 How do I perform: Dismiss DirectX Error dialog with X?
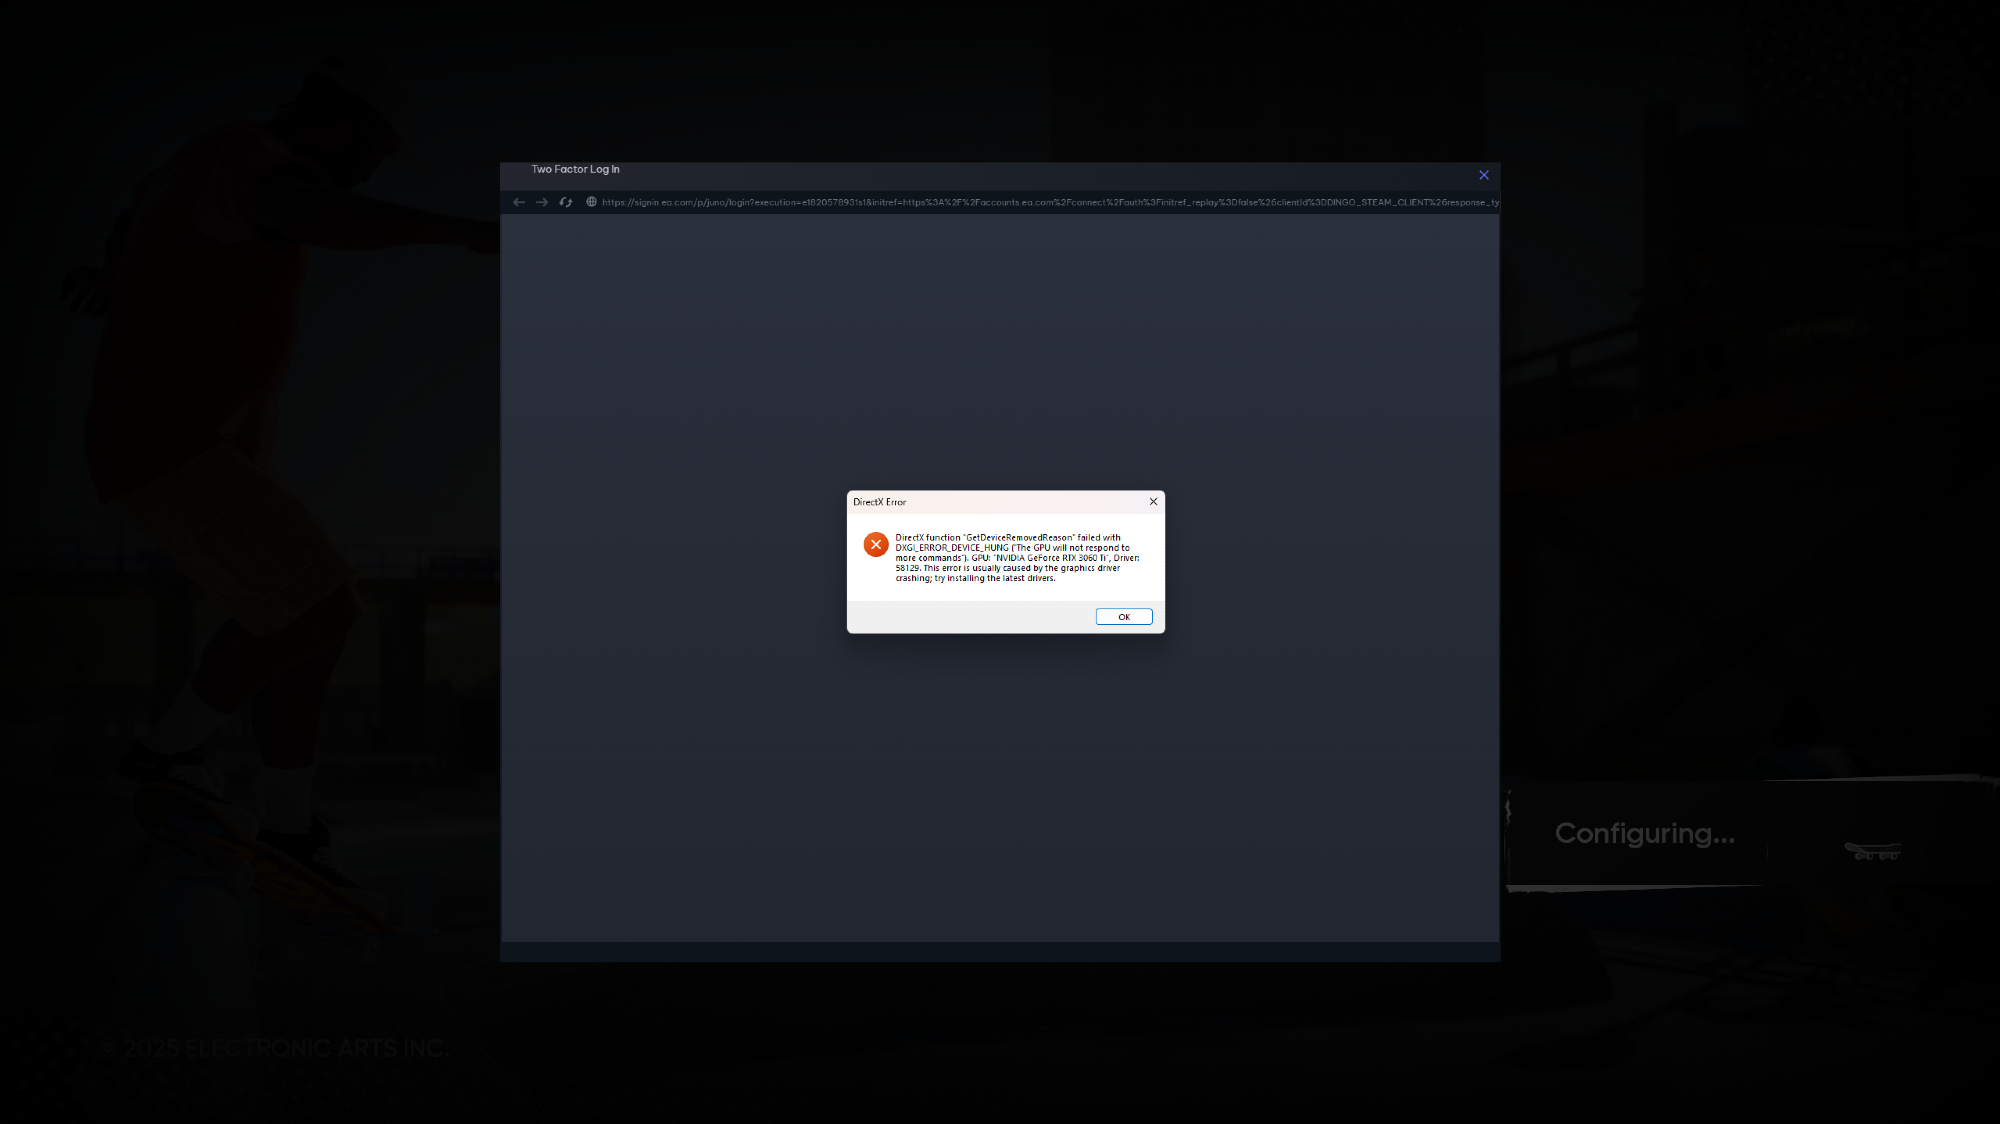tap(1153, 502)
